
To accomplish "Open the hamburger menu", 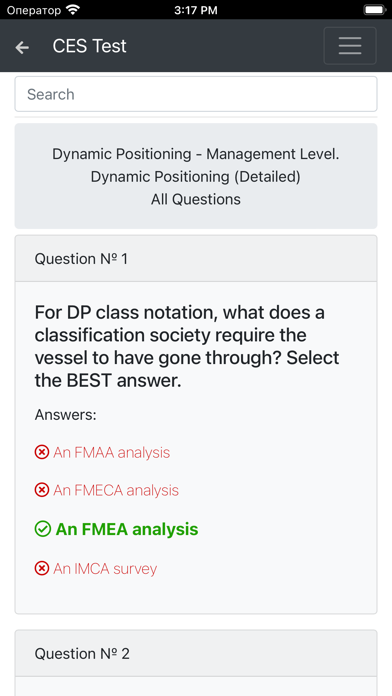I will [350, 46].
